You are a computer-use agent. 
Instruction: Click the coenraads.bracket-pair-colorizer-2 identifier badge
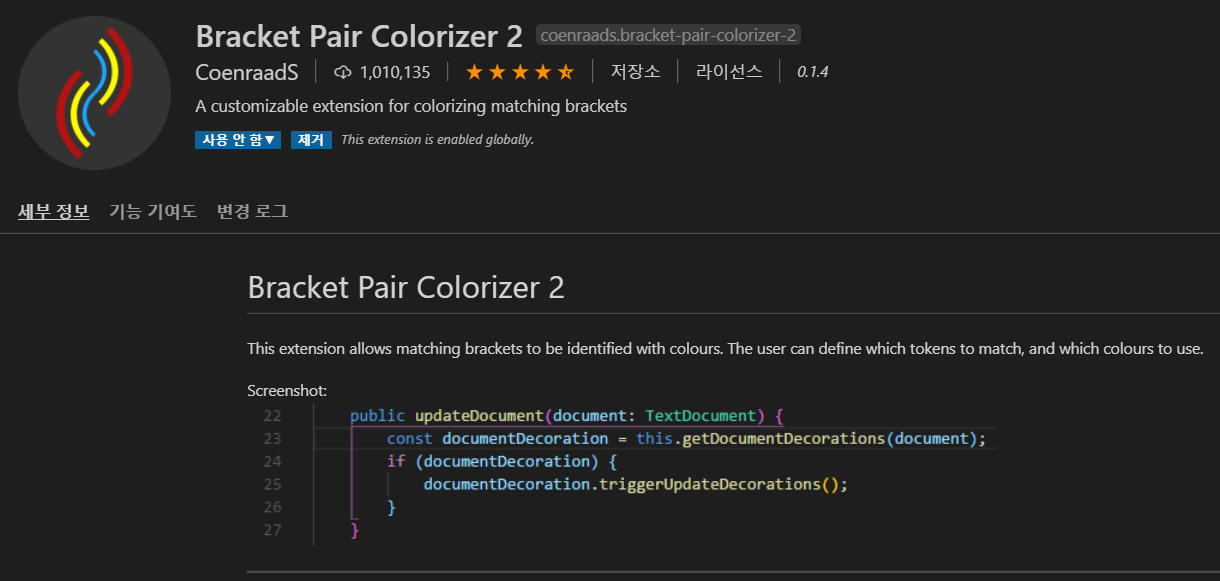coord(668,34)
